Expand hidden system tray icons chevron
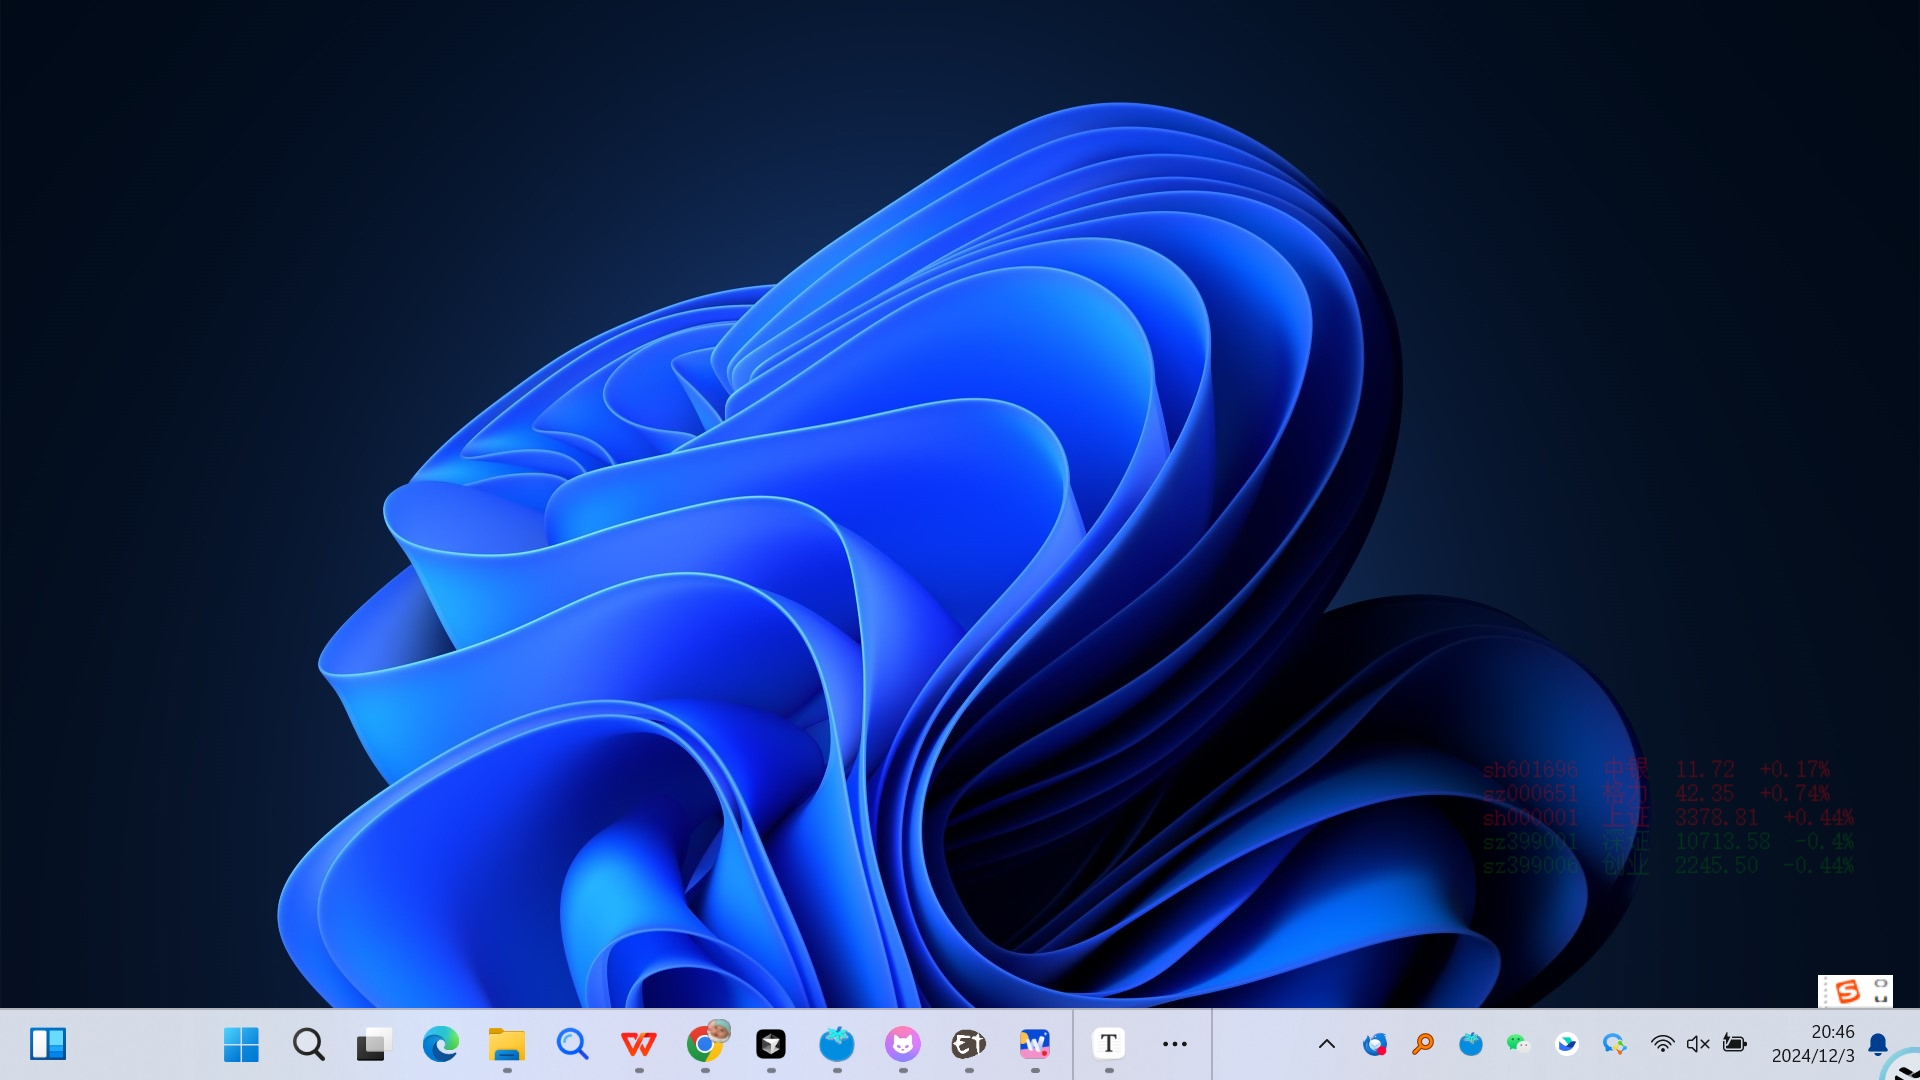The width and height of the screenshot is (1920, 1080). coord(1327,1044)
